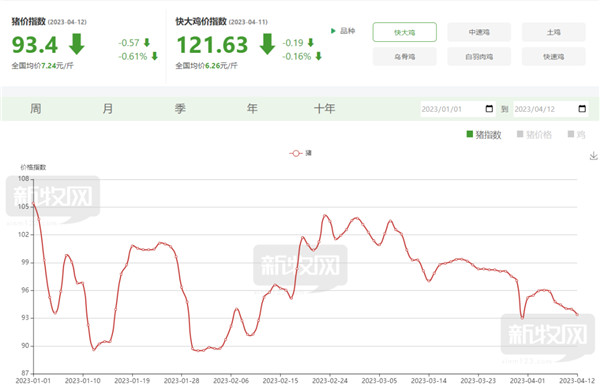Switch to the 十年 time range
The width and height of the screenshot is (600, 392).
point(324,109)
